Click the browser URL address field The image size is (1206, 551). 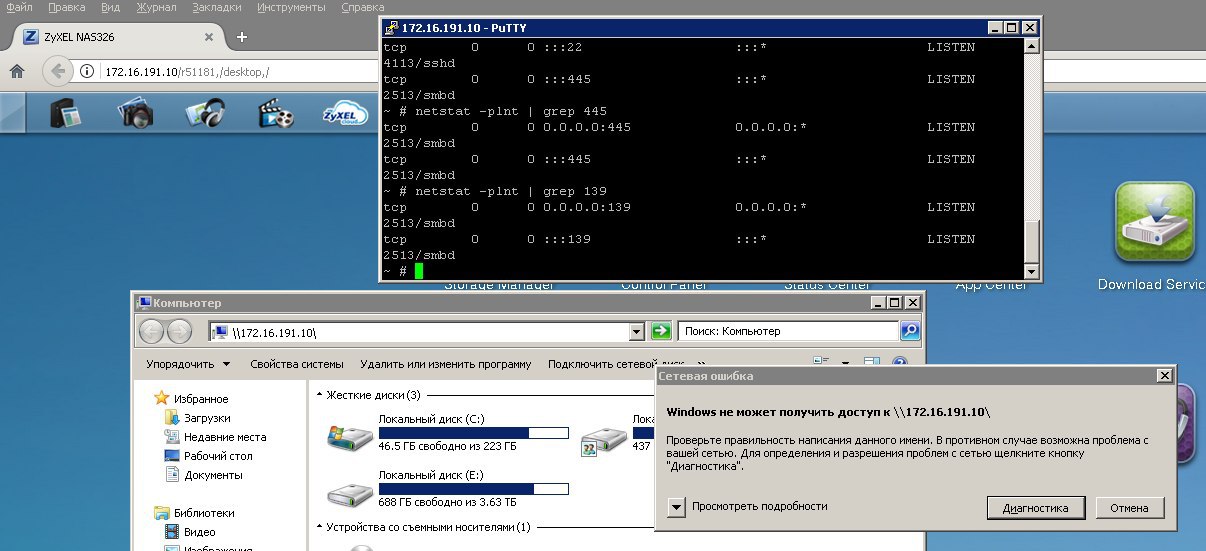240,72
